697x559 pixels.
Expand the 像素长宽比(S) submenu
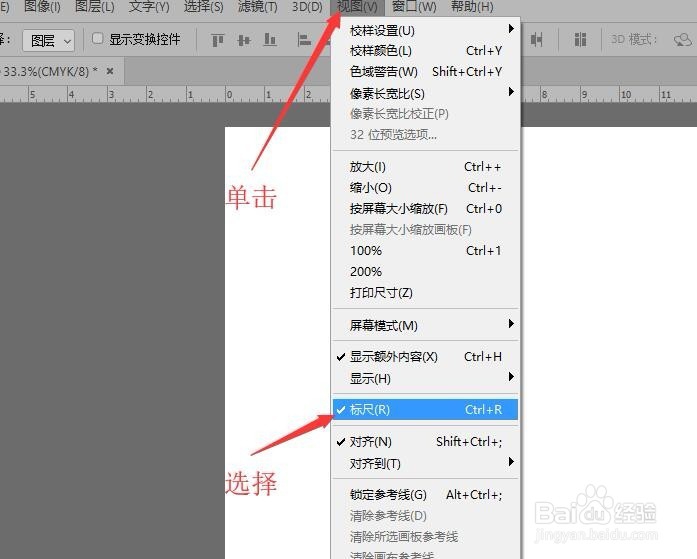(x=425, y=93)
